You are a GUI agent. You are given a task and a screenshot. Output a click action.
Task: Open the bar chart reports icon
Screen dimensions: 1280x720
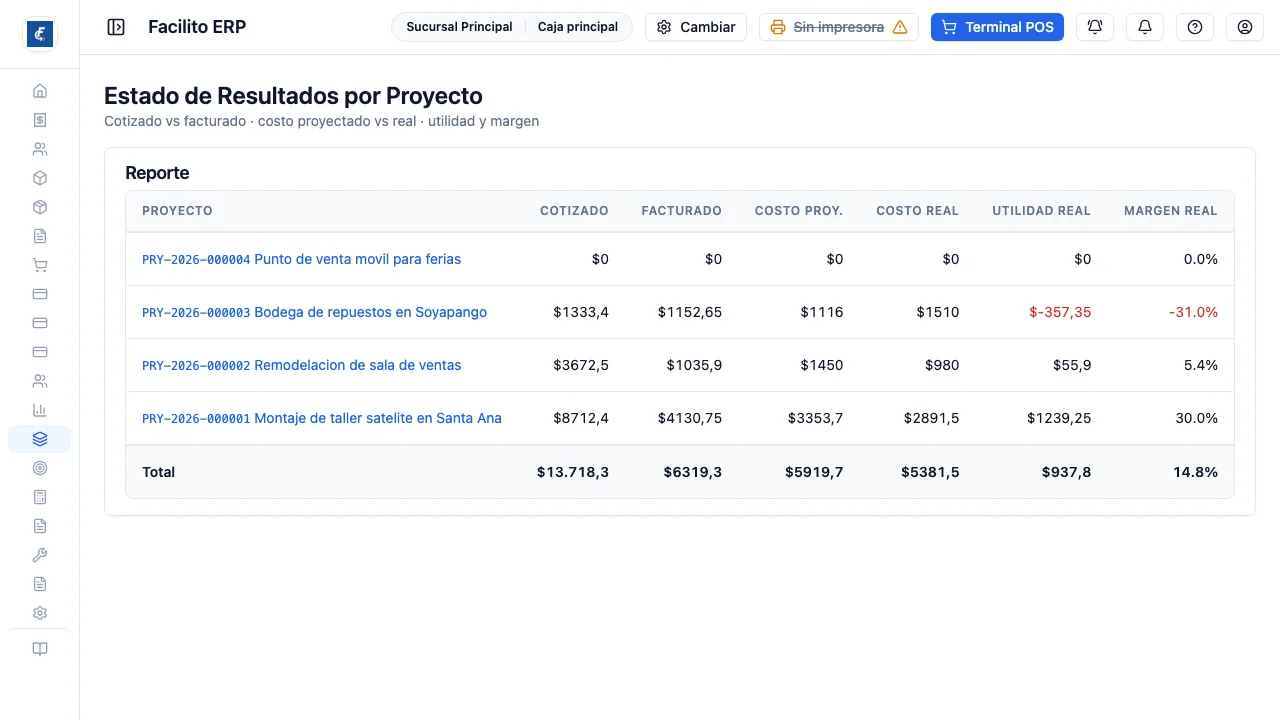click(40, 410)
